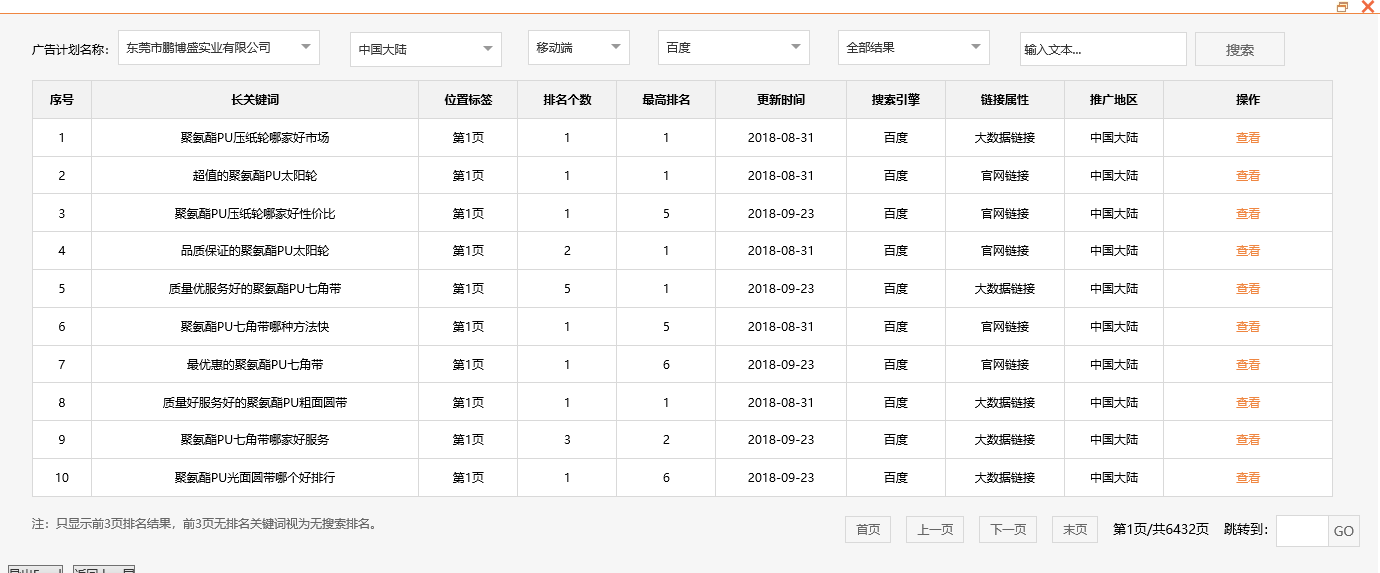The image size is (1380, 573).
Task: Select keyword 聚氨酯PU七角带哪家好服务
Action: [255, 440]
